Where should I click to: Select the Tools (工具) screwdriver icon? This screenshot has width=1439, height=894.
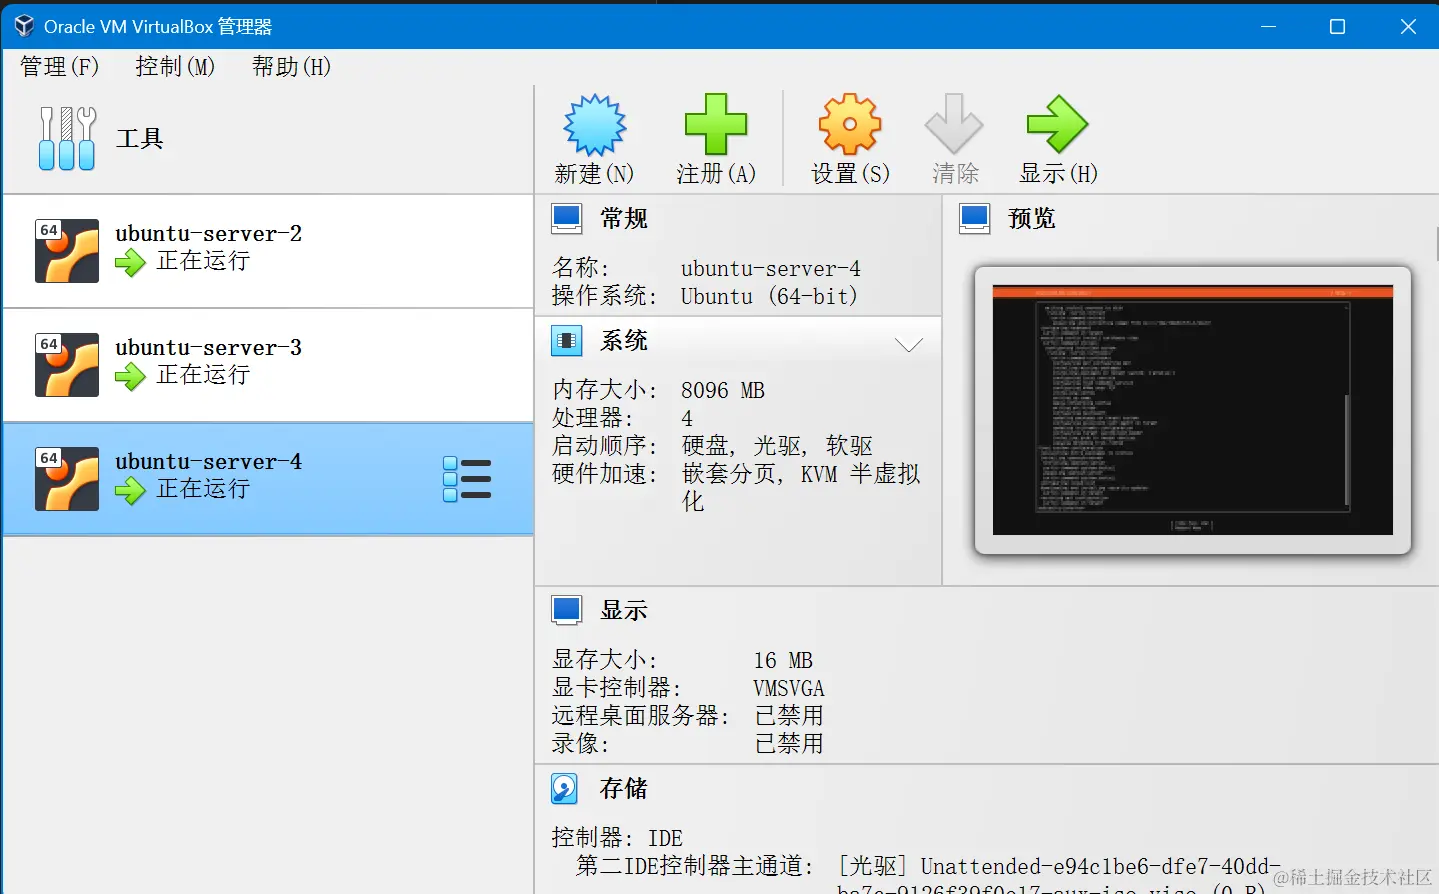pos(67,138)
